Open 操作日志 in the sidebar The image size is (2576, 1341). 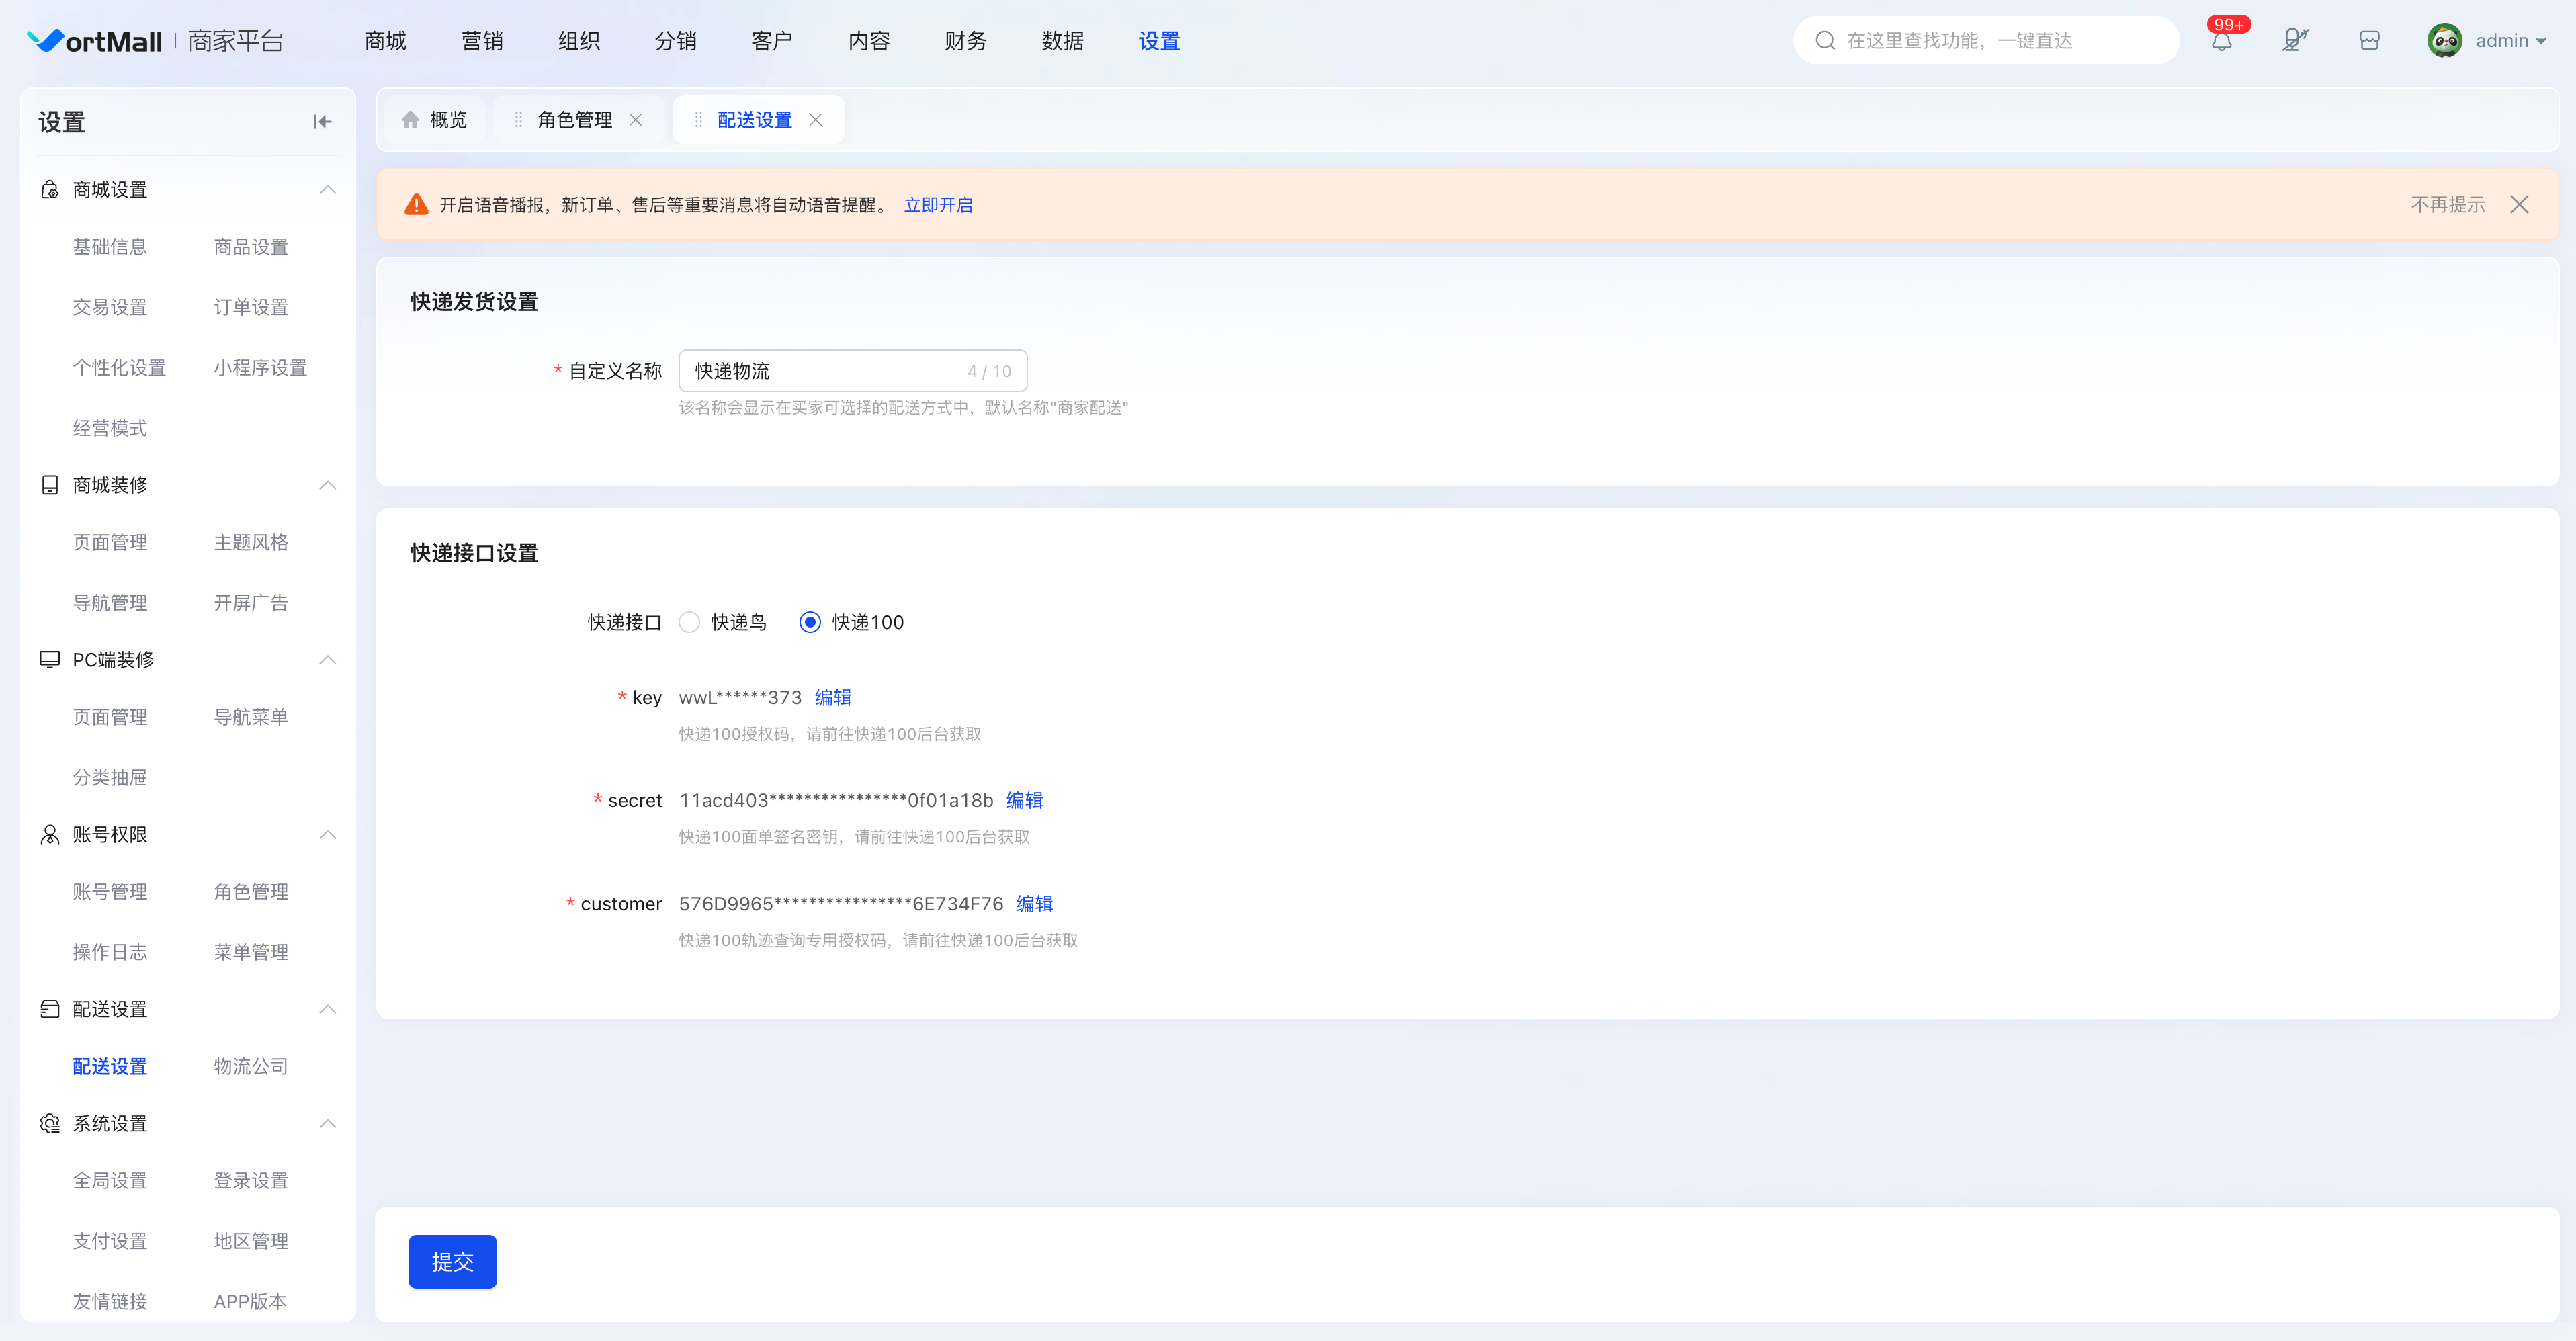[x=110, y=951]
